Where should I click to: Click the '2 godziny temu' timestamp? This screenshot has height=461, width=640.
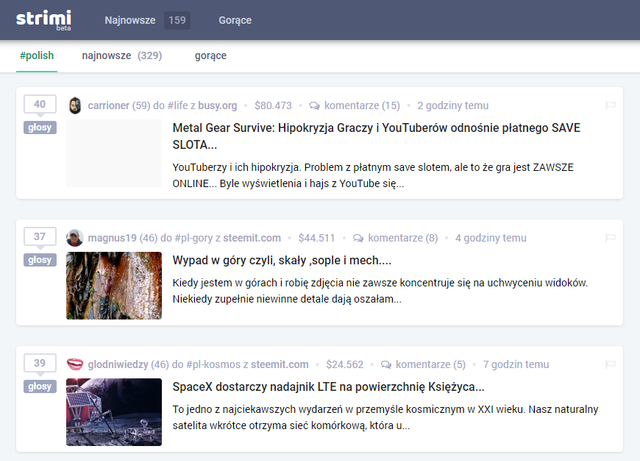(453, 105)
